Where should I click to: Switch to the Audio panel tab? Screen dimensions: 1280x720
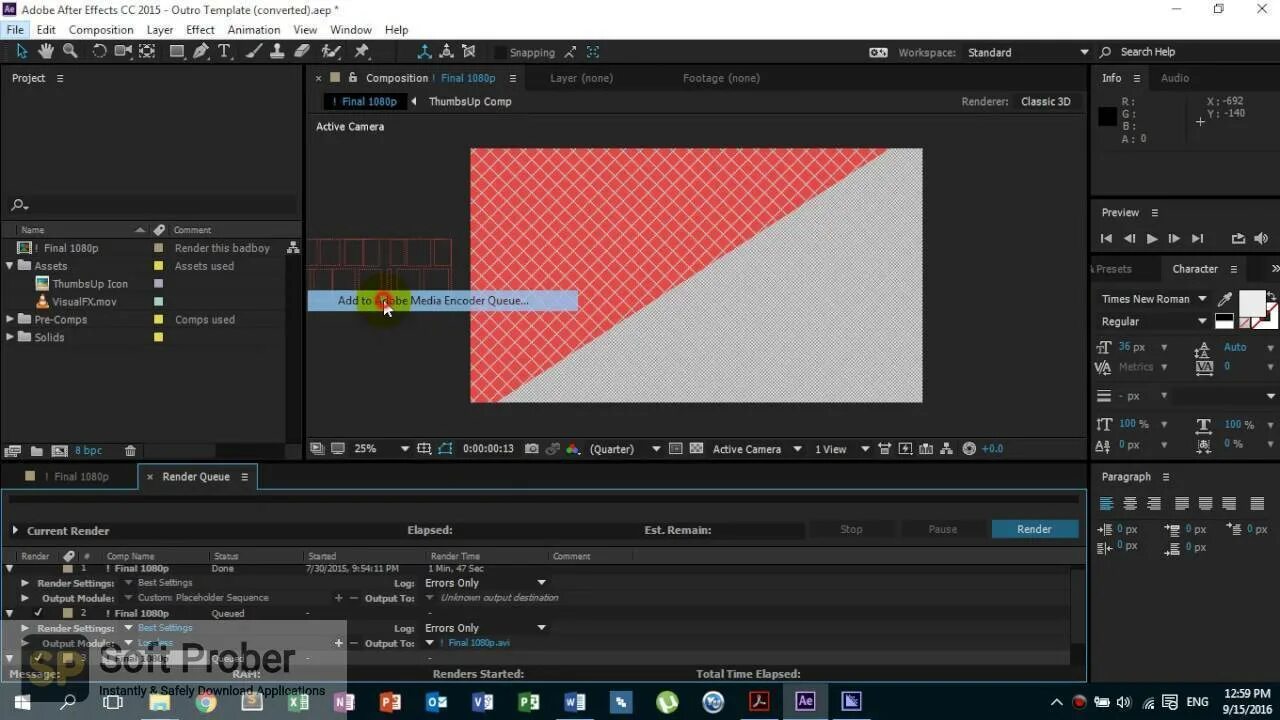(x=1175, y=78)
